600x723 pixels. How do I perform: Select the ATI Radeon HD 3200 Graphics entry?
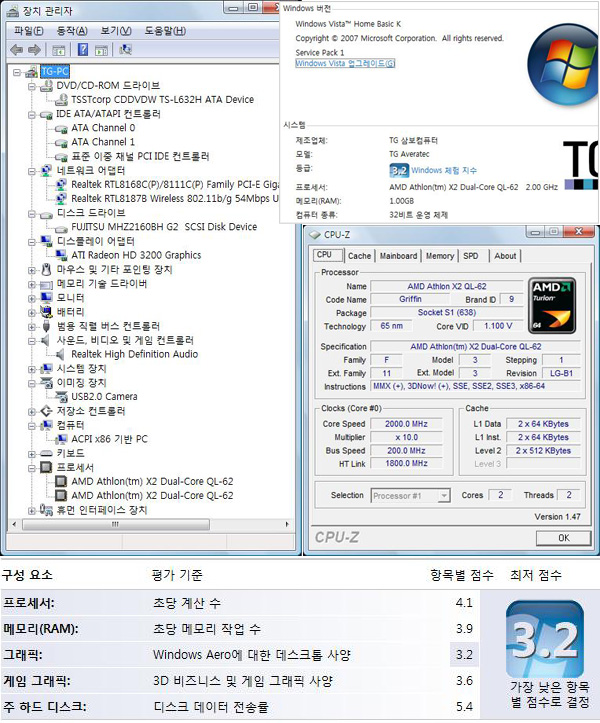[136, 255]
